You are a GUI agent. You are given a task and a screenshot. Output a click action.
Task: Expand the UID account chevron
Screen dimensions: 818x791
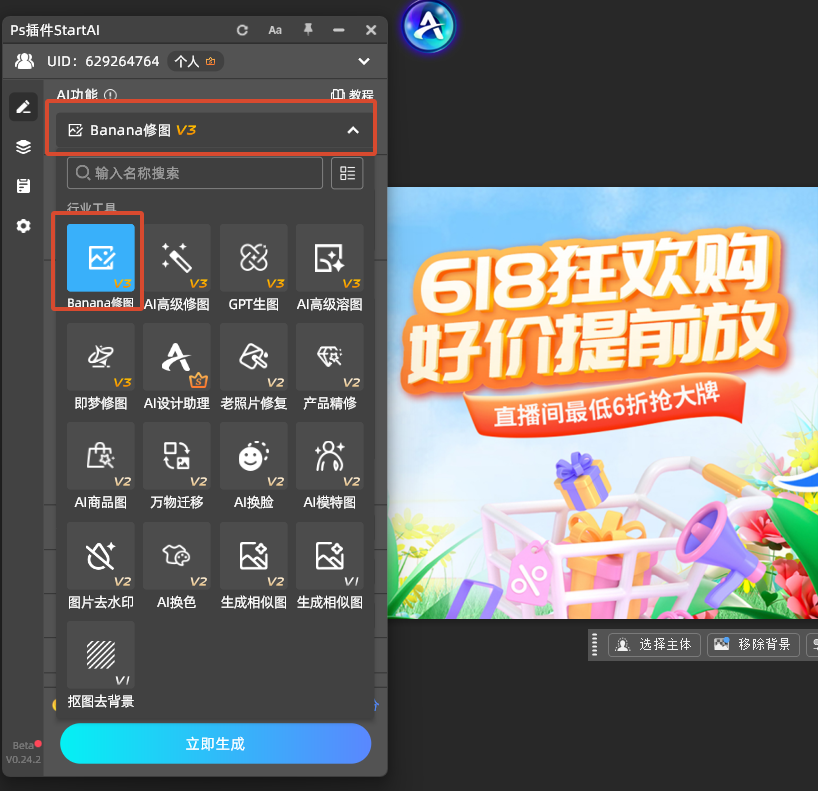(x=364, y=62)
